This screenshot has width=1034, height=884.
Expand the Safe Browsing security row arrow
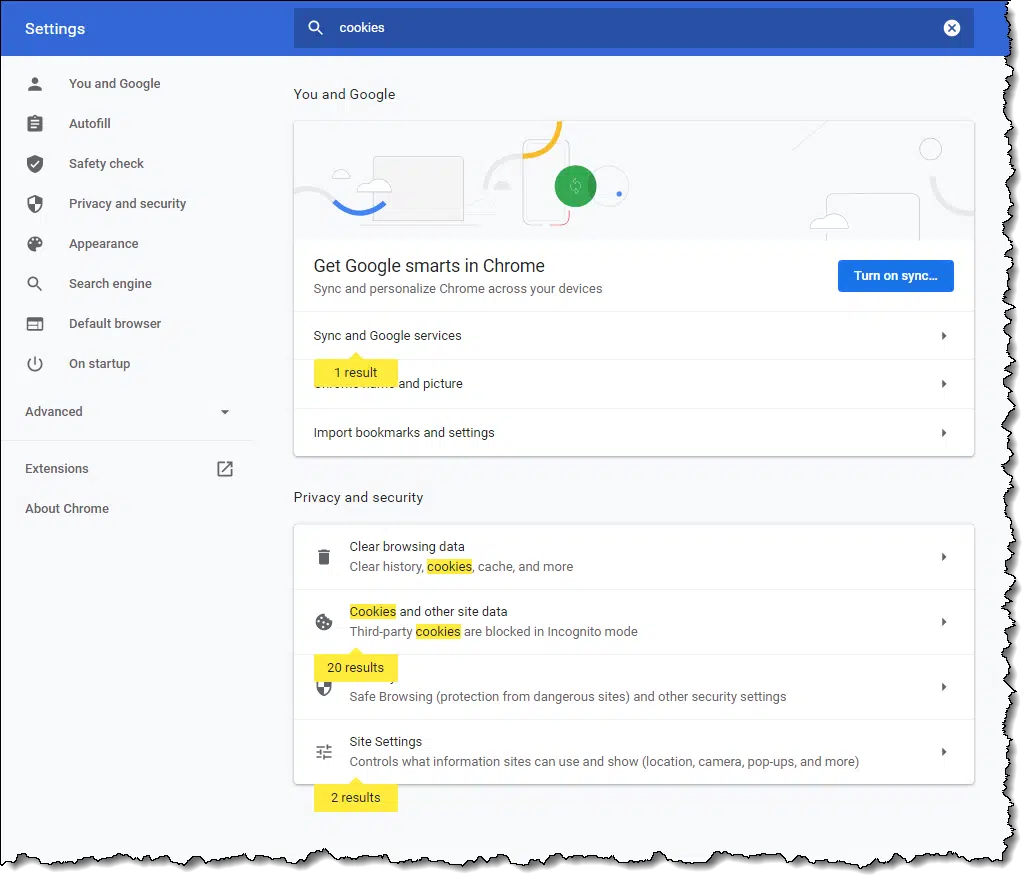click(x=944, y=687)
